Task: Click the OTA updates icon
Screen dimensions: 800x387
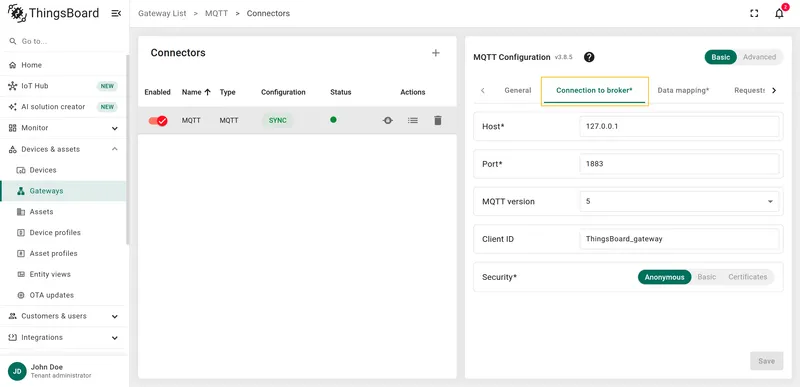Action: pos(21,295)
